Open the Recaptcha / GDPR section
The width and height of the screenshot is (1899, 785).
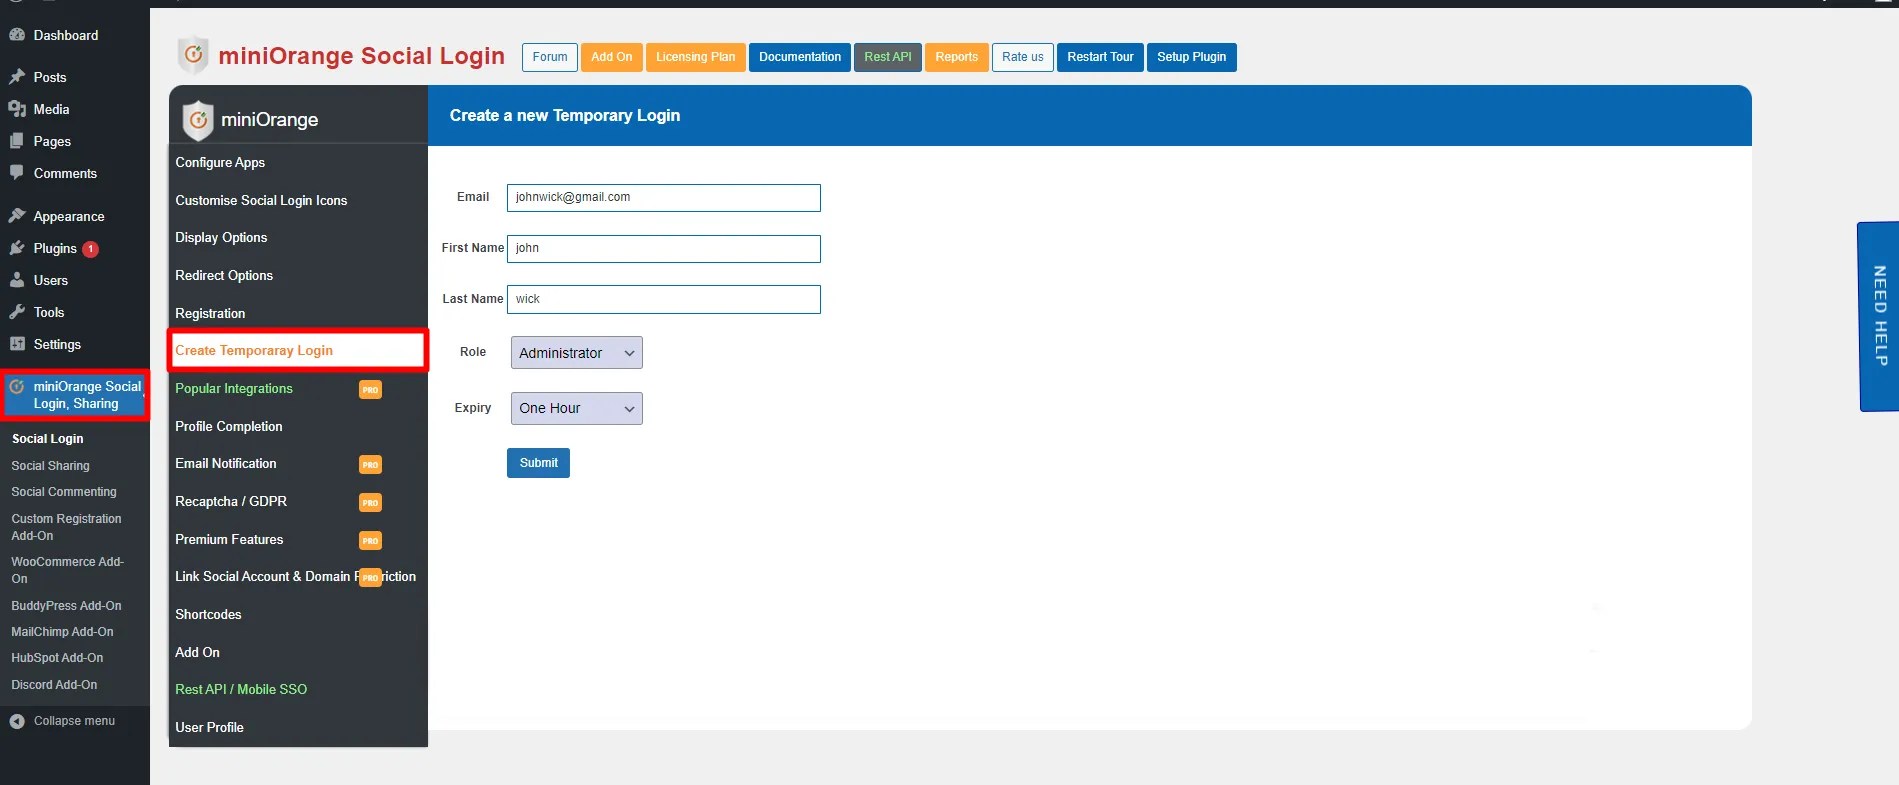(231, 501)
